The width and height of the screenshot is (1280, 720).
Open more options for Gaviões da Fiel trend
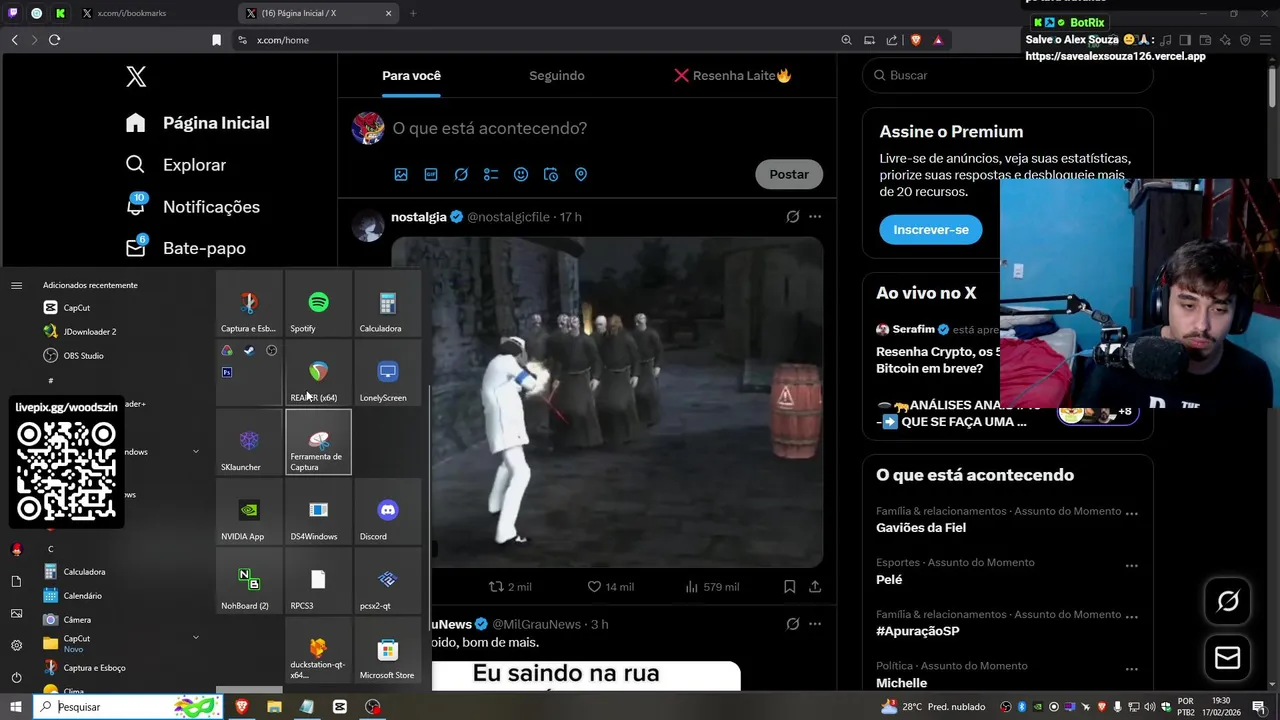click(1132, 513)
